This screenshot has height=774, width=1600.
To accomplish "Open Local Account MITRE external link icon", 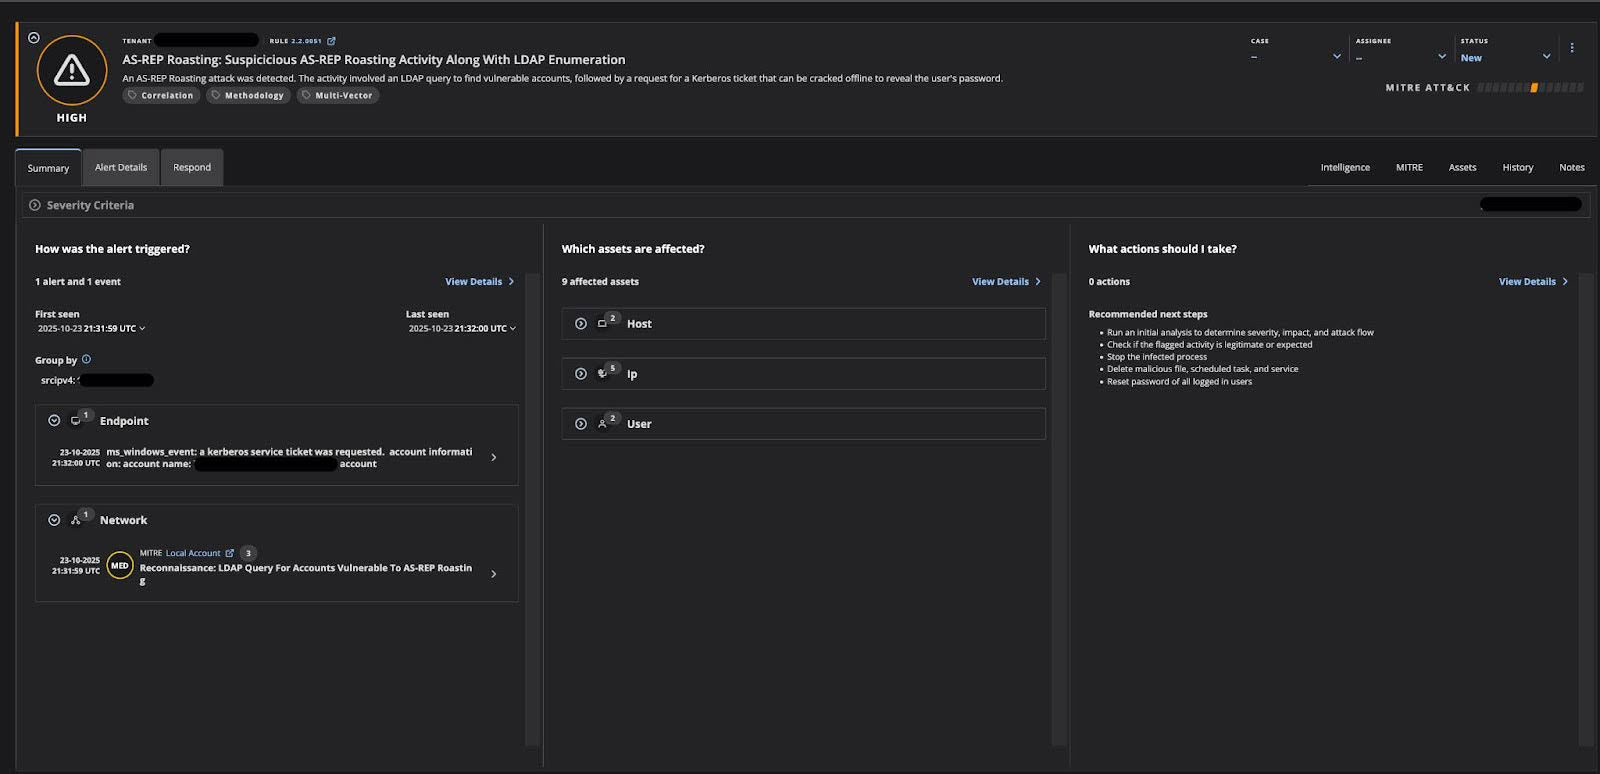I will [x=230, y=553].
